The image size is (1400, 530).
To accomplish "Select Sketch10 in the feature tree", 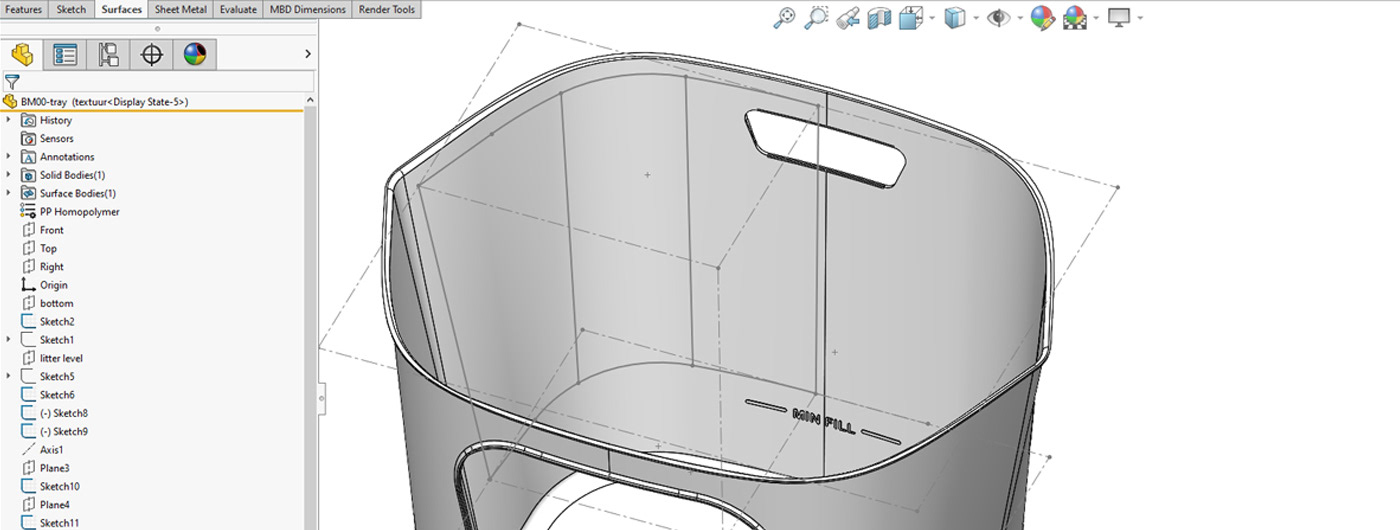I will coord(50,486).
